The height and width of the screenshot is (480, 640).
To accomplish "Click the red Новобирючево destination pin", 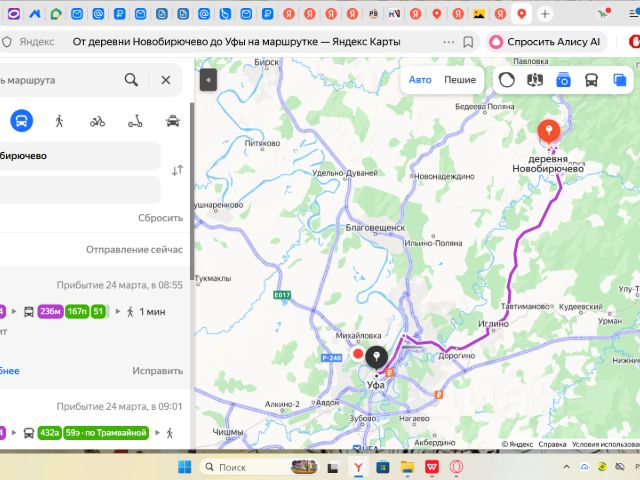I will point(549,131).
